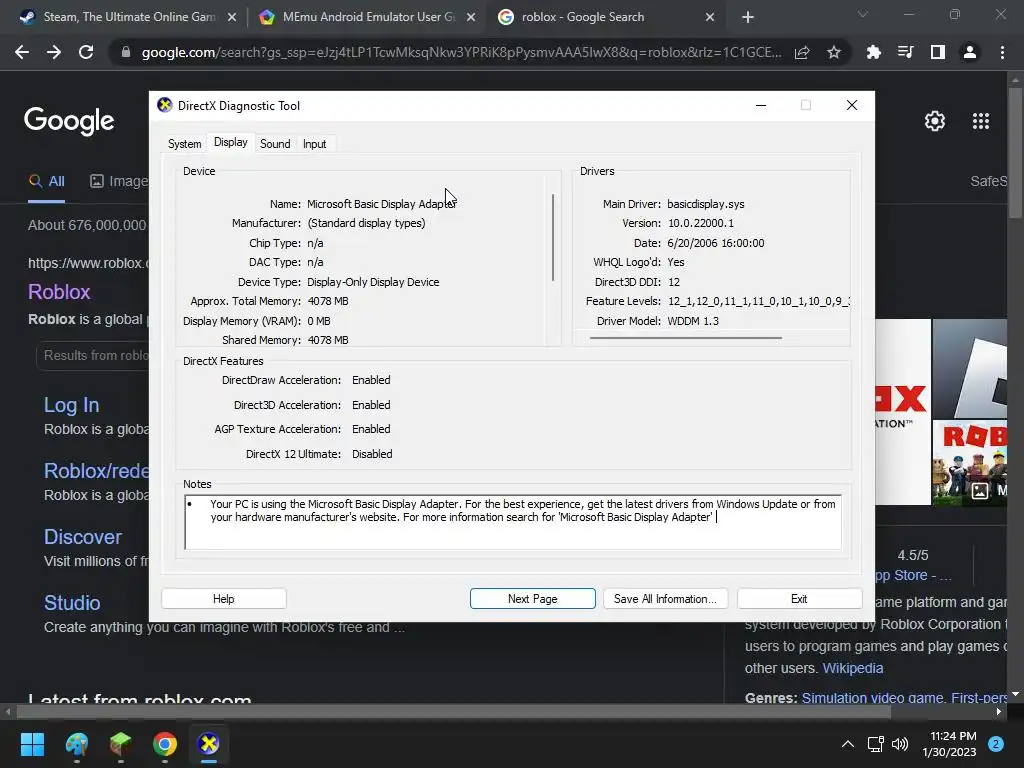Reload the current page

pyautogui.click(x=86, y=52)
